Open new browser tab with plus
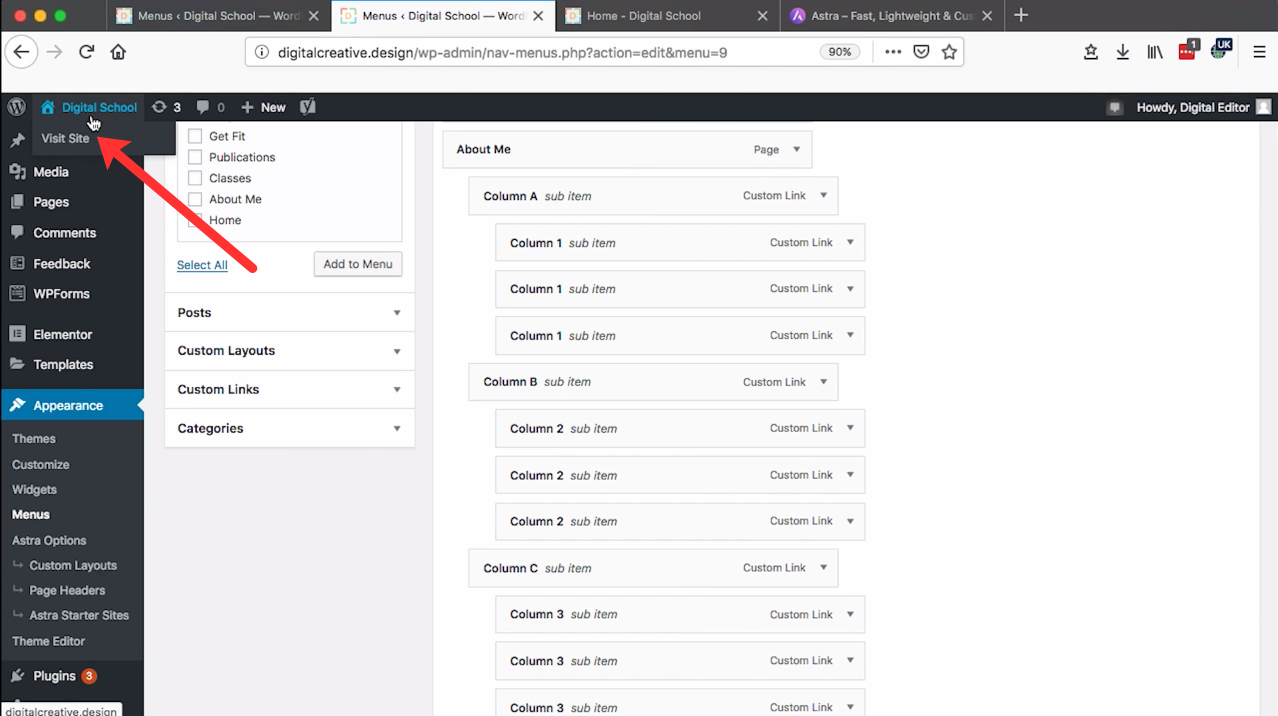 tap(1021, 15)
